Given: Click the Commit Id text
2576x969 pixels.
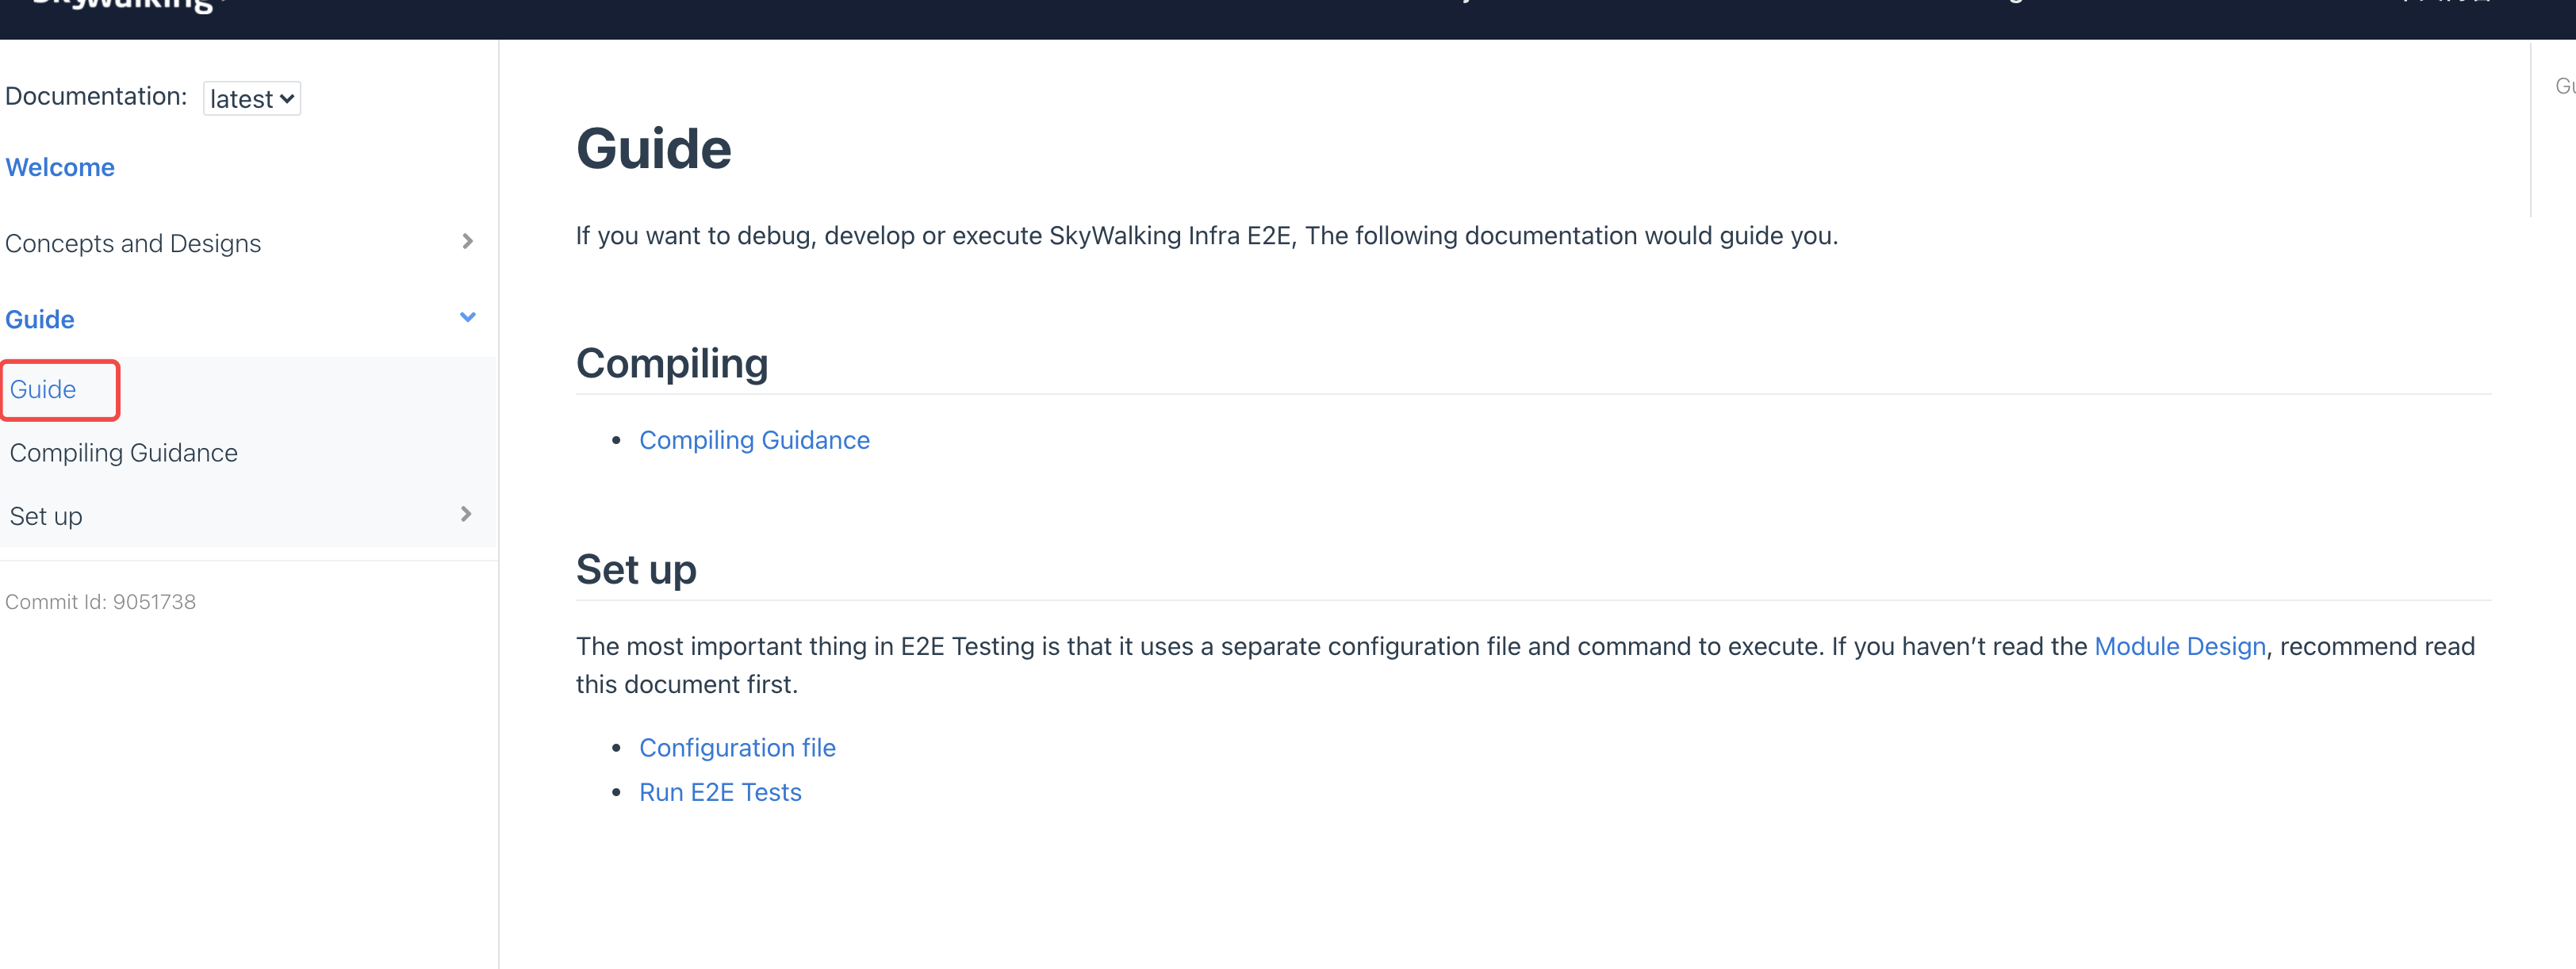Looking at the screenshot, I should (100, 602).
